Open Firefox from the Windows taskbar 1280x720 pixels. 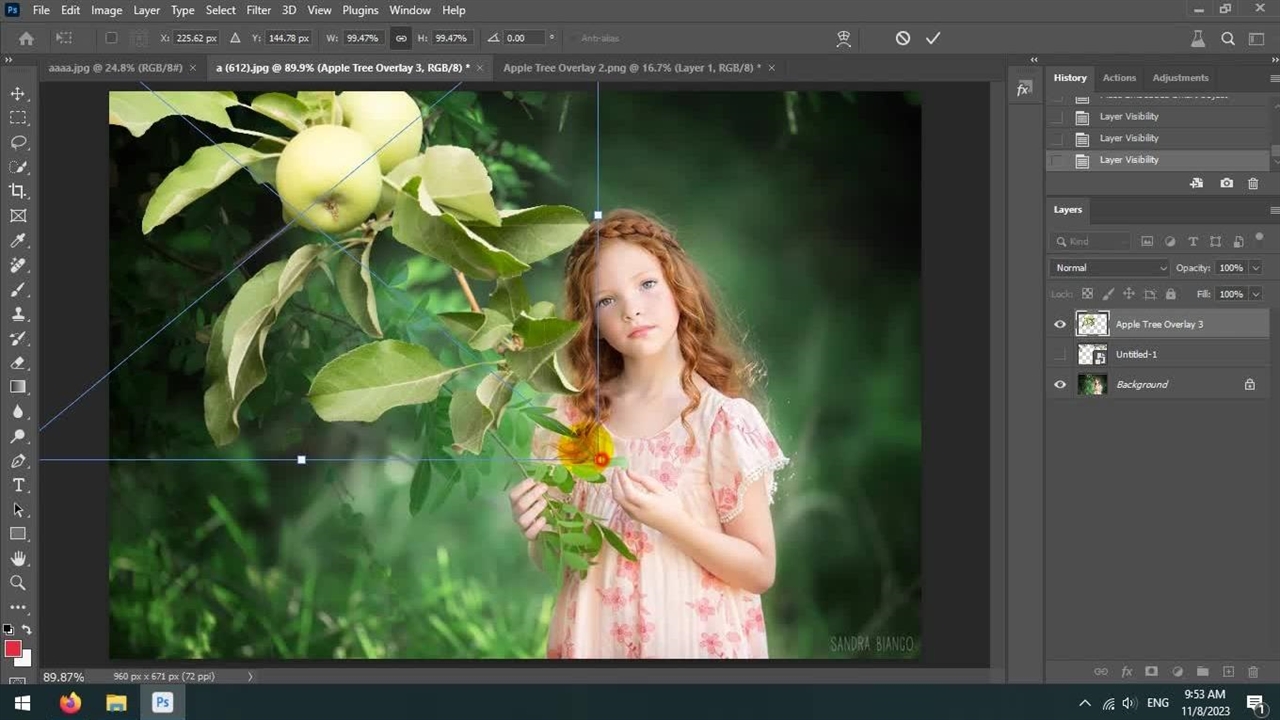70,703
